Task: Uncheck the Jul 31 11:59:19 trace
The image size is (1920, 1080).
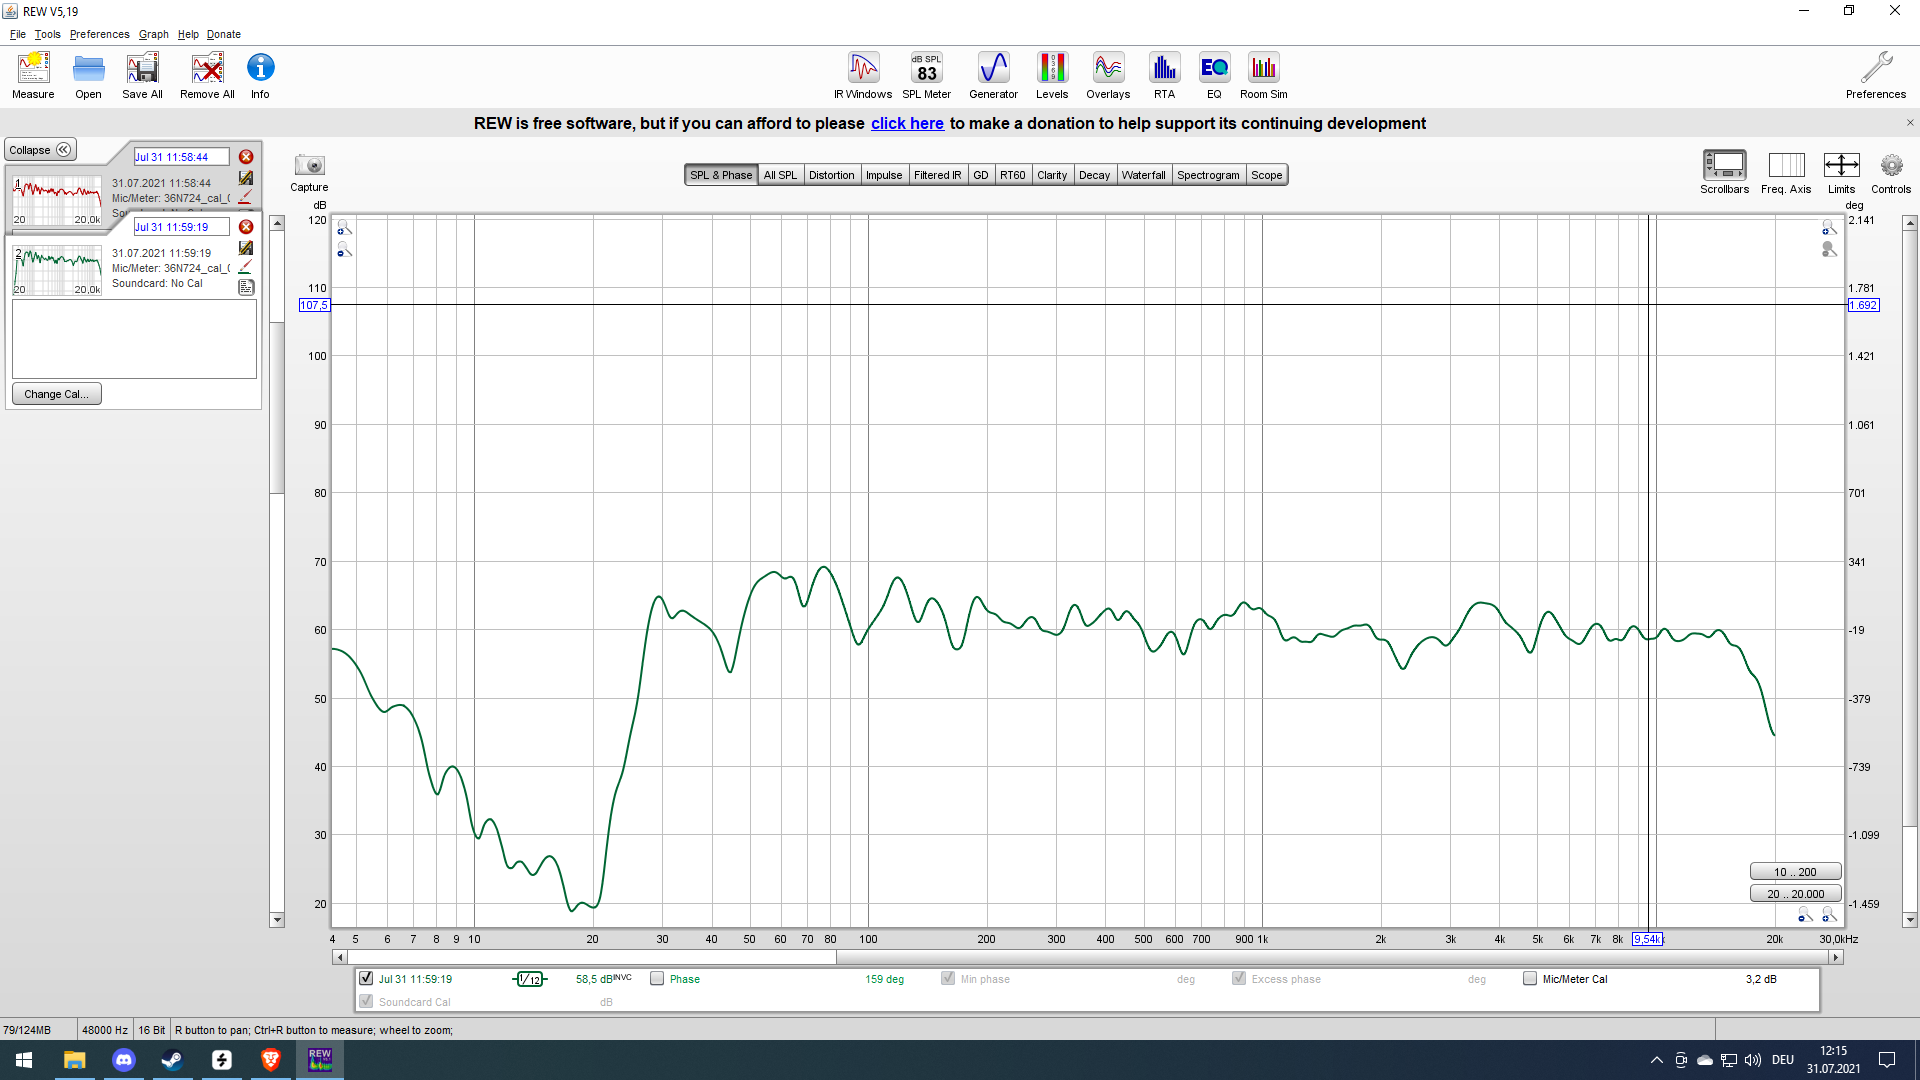Action: [366, 979]
